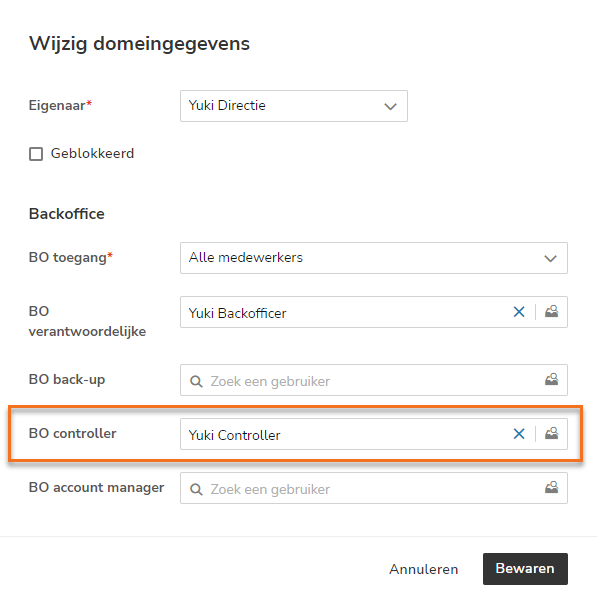This screenshot has height=598, width=597.
Task: Tick the Geblokkeerd checkbox
Action: click(x=36, y=154)
